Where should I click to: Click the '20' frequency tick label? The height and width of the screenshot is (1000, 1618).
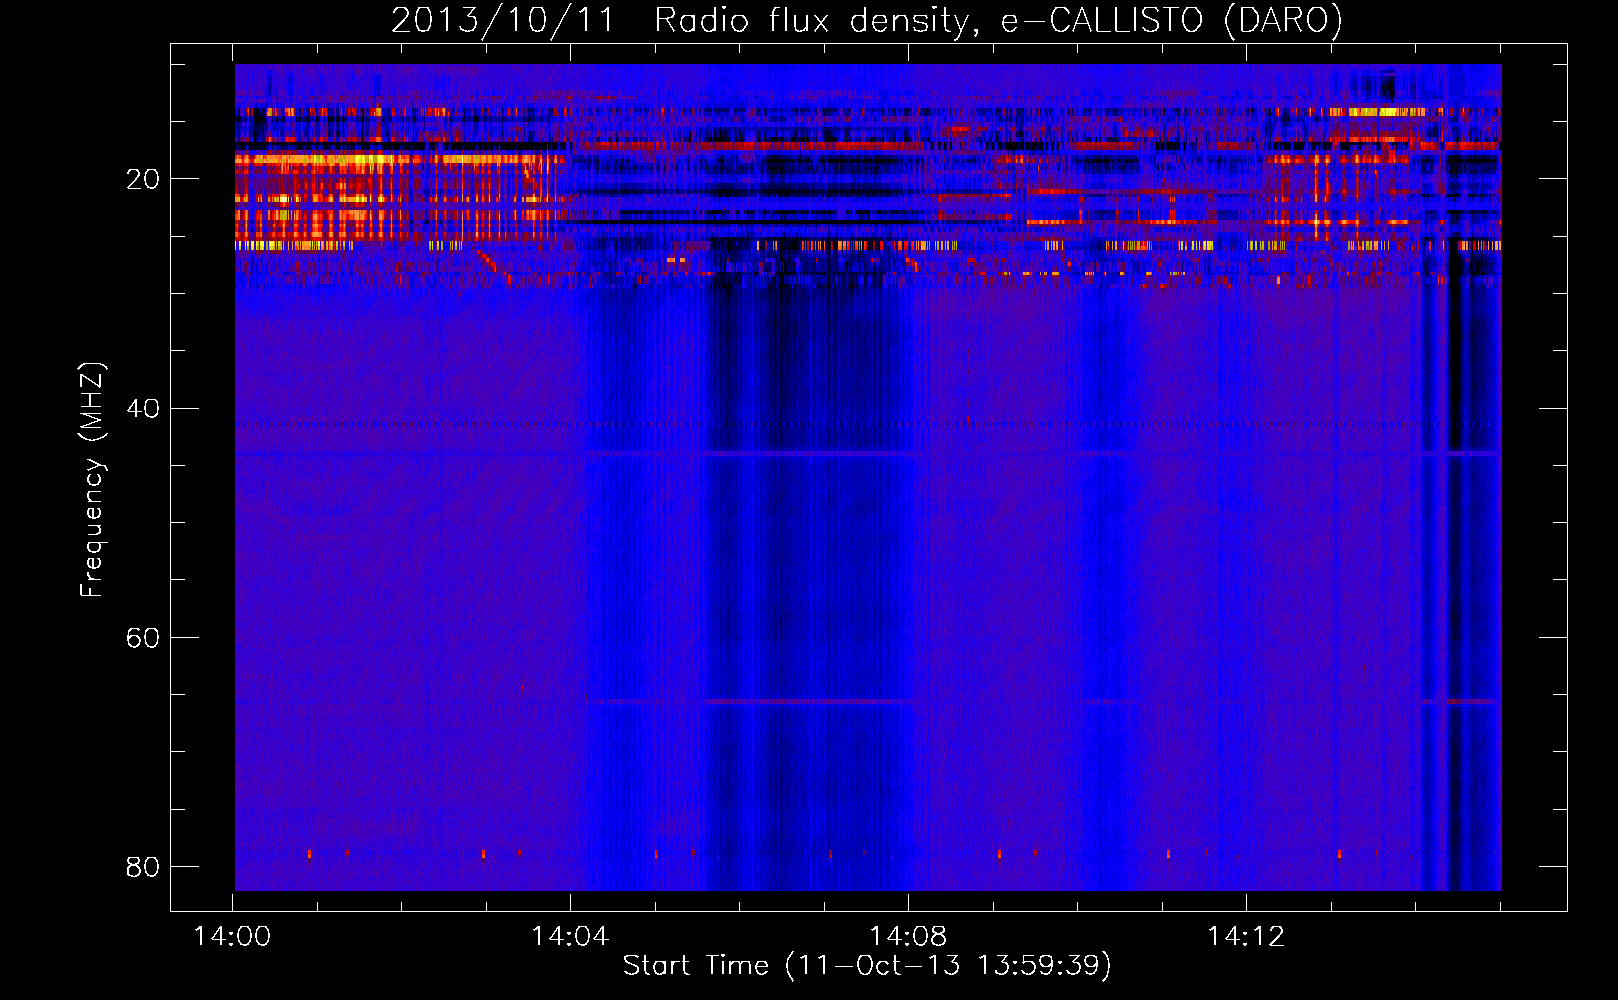click(143, 180)
